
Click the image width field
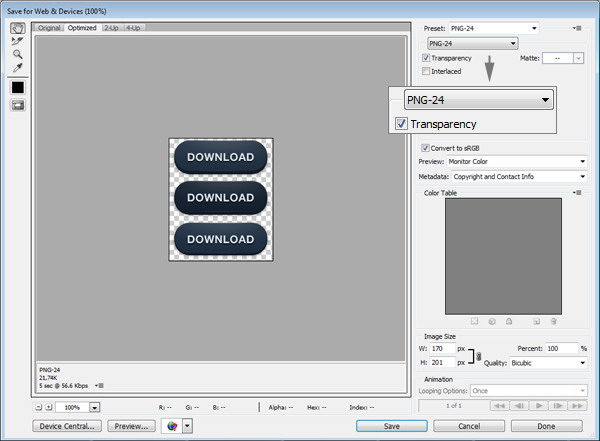click(x=442, y=348)
